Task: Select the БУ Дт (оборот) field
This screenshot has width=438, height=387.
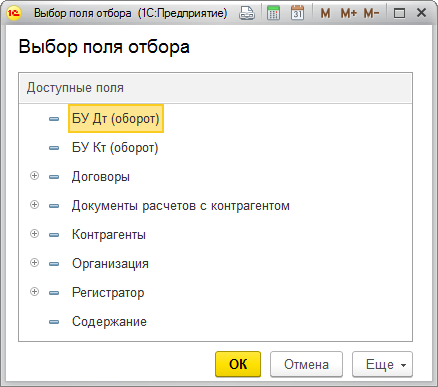Action: [x=116, y=119]
